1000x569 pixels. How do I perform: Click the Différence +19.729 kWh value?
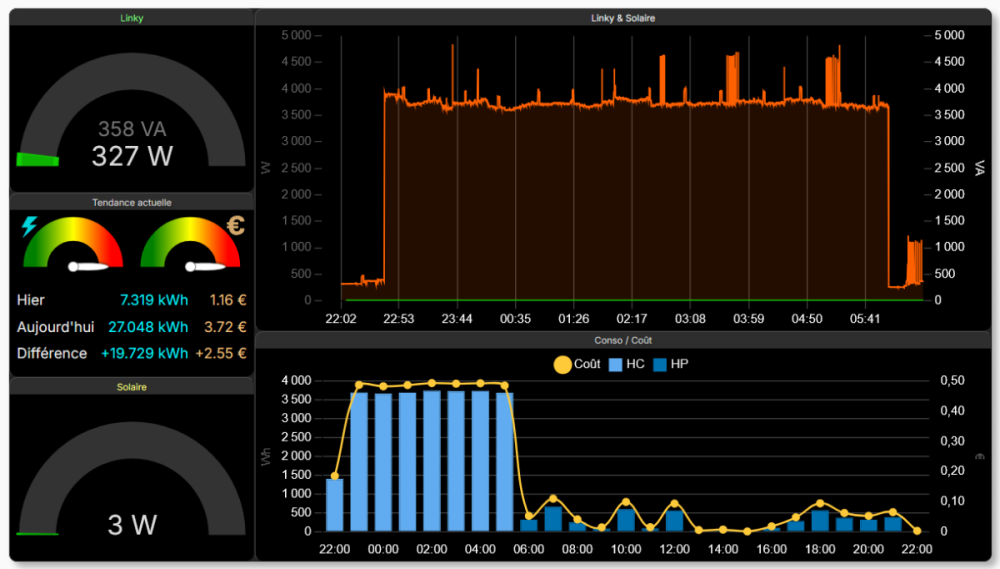click(144, 353)
